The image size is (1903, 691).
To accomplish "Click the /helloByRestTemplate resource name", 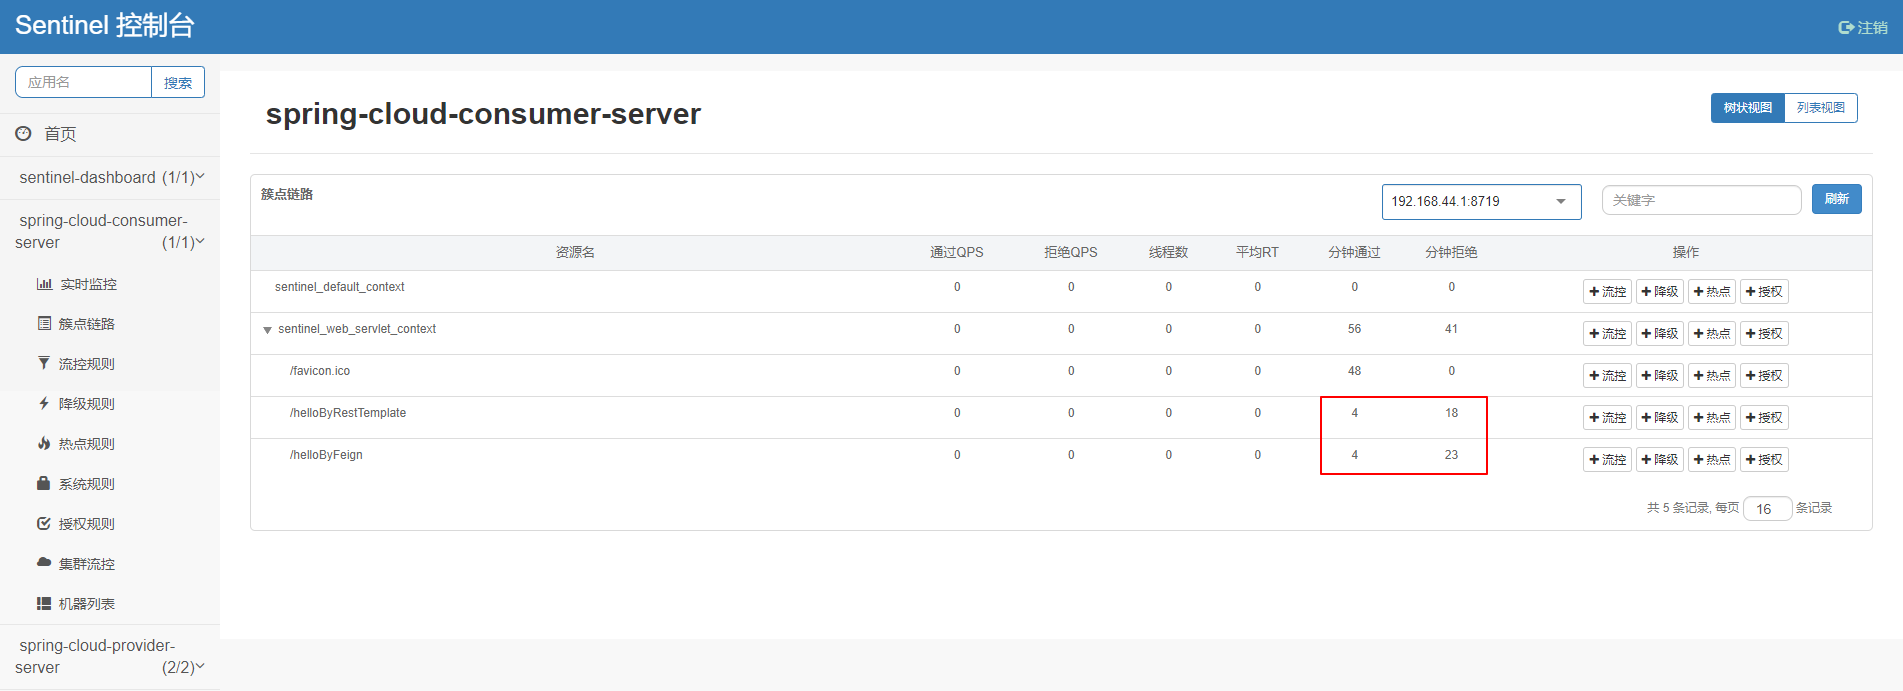I will (x=348, y=413).
